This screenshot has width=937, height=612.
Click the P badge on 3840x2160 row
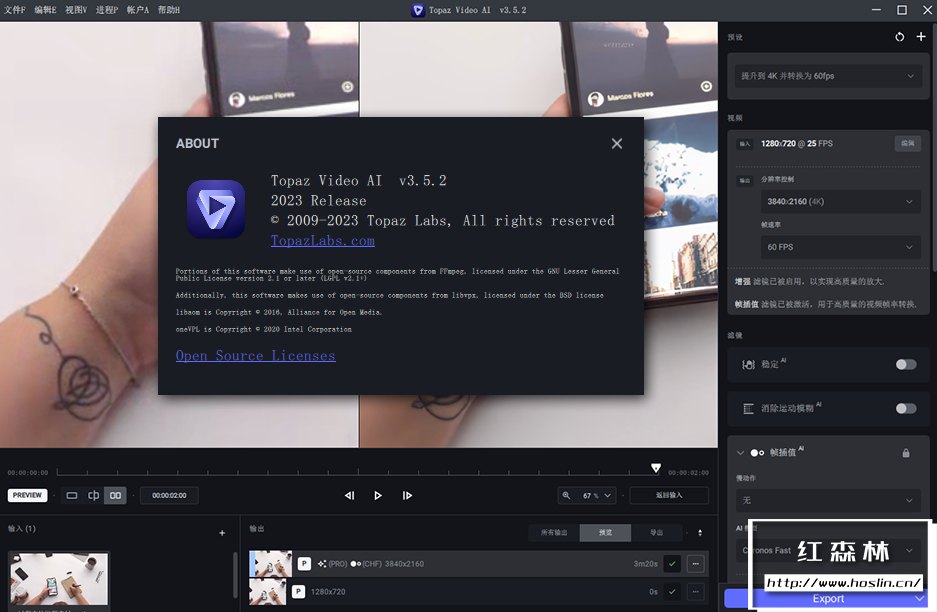point(304,564)
